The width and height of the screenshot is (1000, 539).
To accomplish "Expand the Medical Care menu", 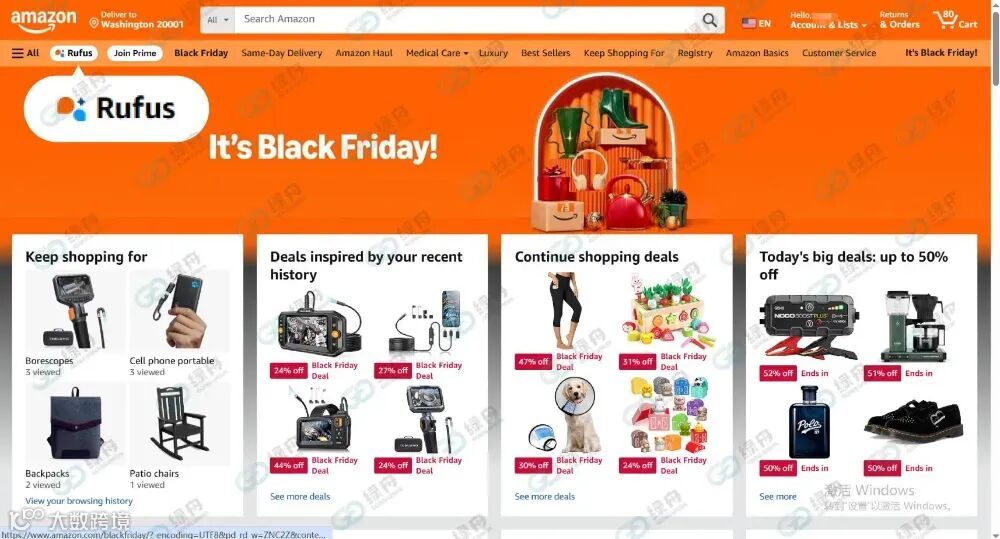I will tap(437, 53).
